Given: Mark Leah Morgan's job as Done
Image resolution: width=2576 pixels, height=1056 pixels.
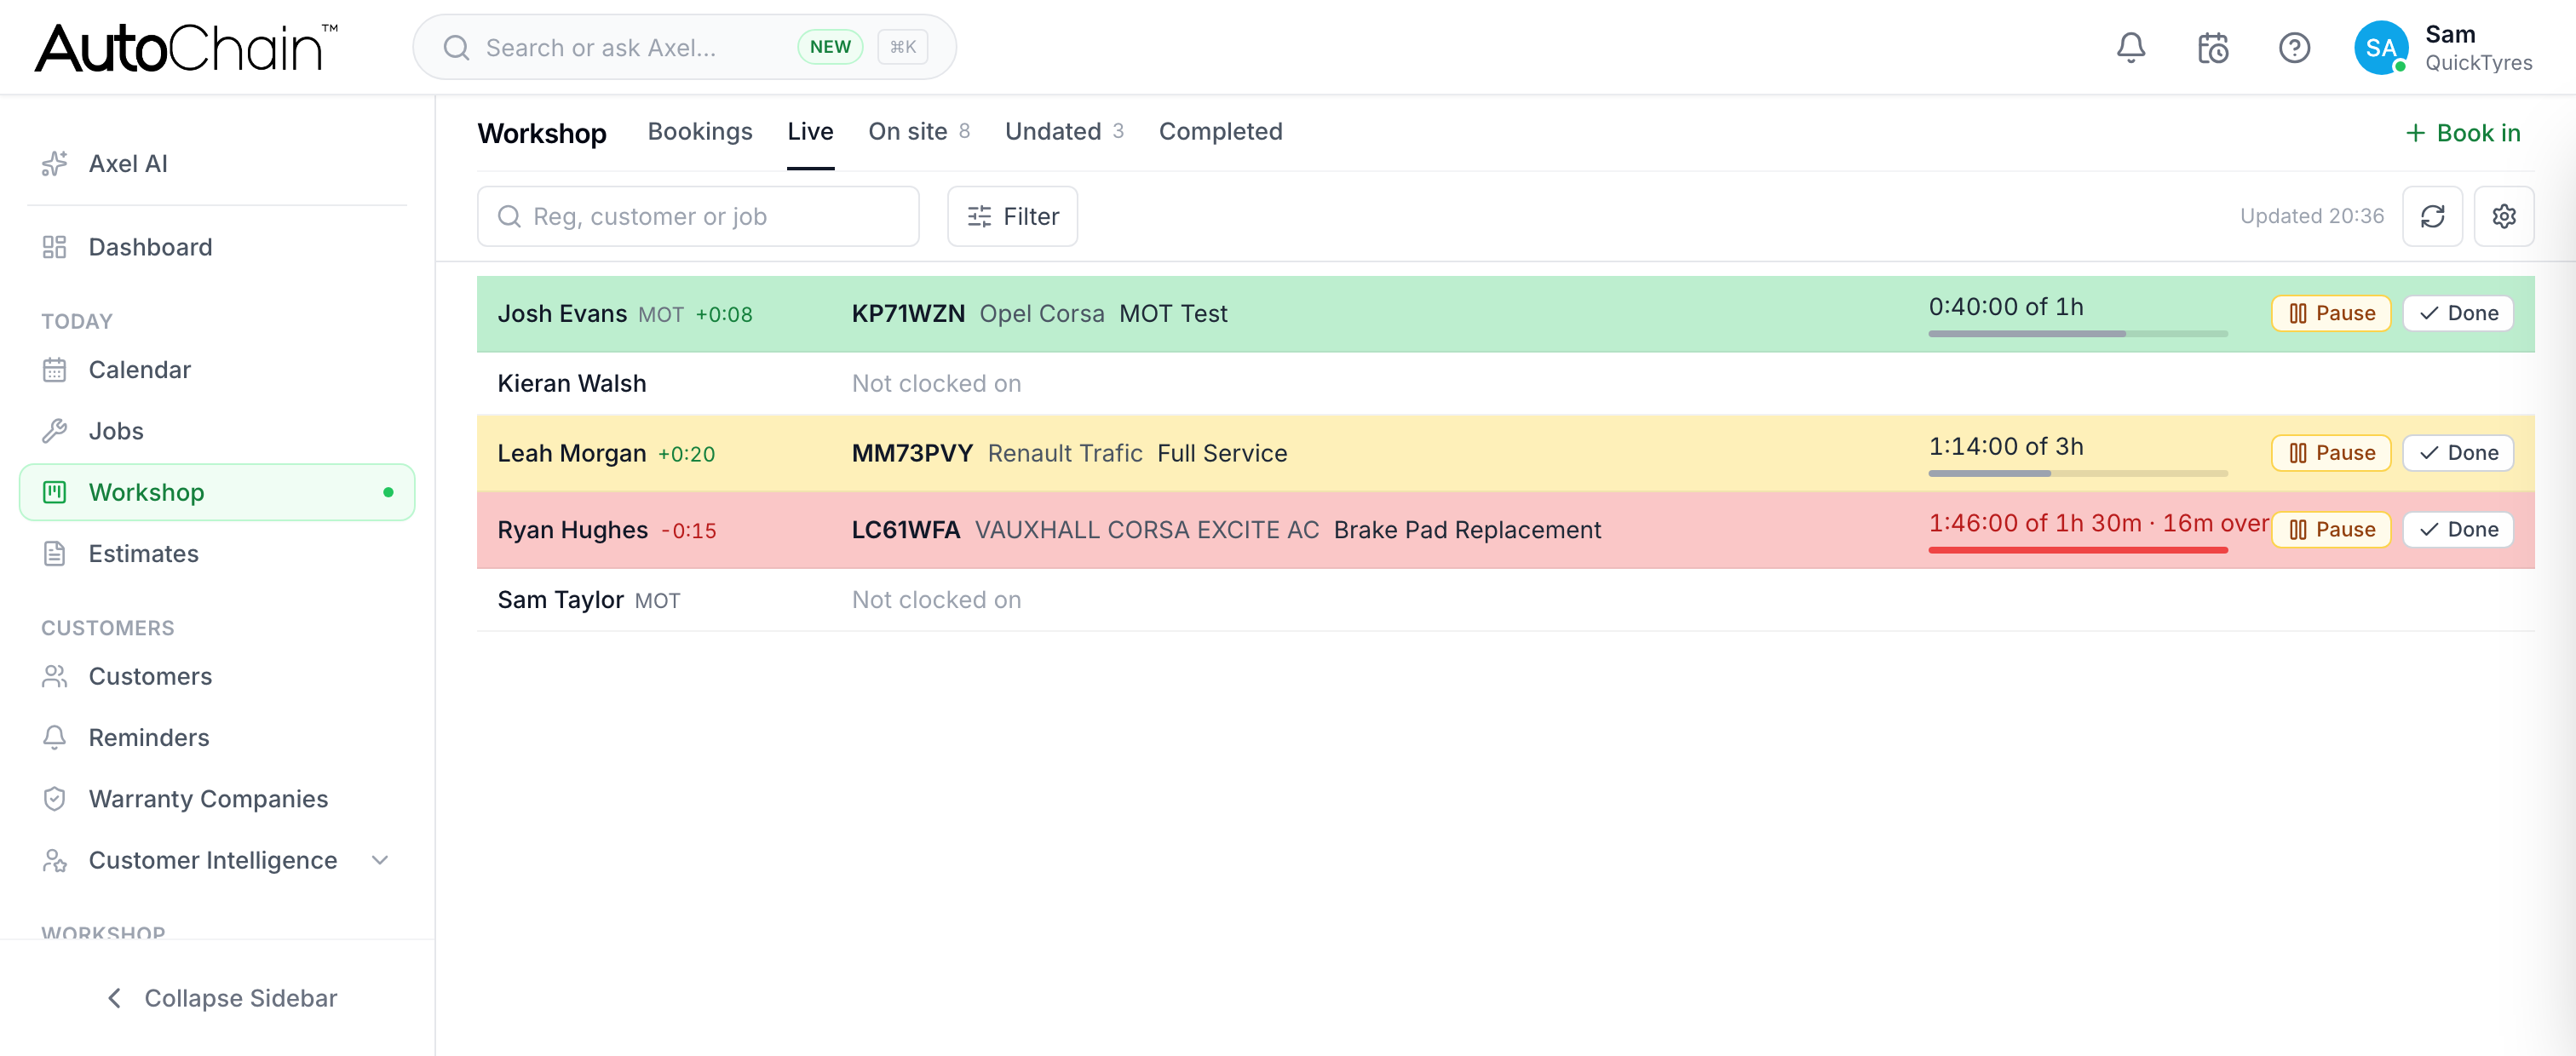Looking at the screenshot, I should [x=2458, y=453].
